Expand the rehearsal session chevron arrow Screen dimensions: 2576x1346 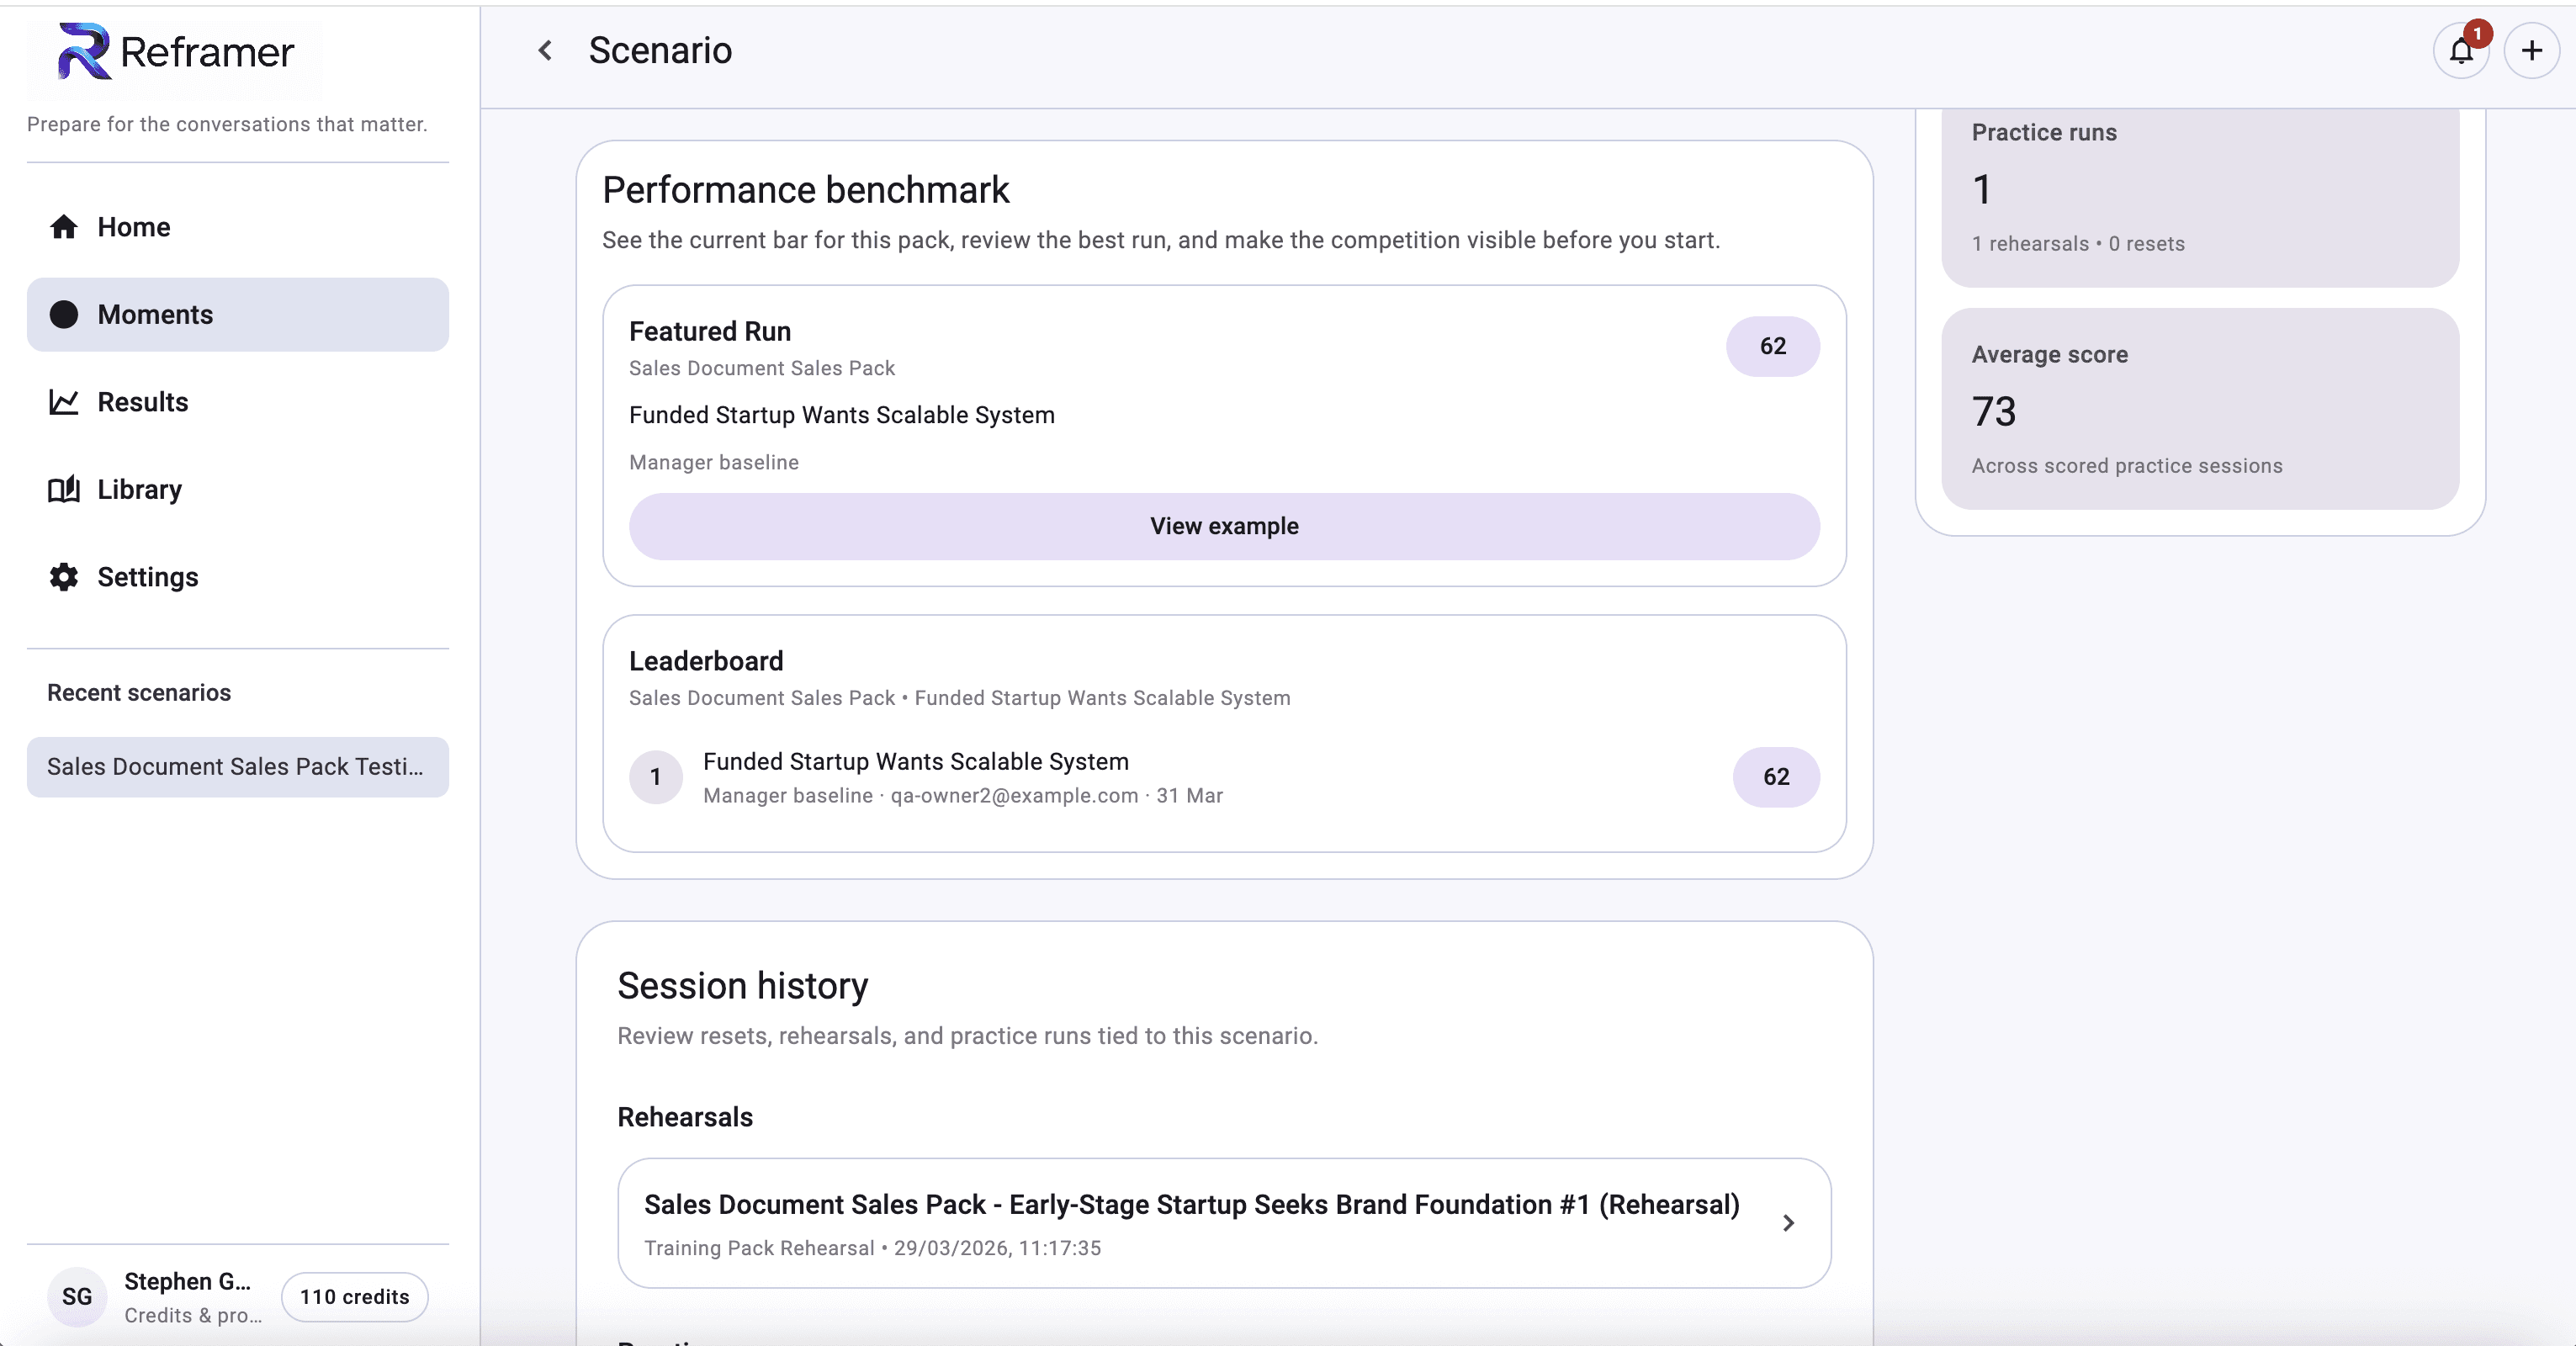pos(1788,1223)
